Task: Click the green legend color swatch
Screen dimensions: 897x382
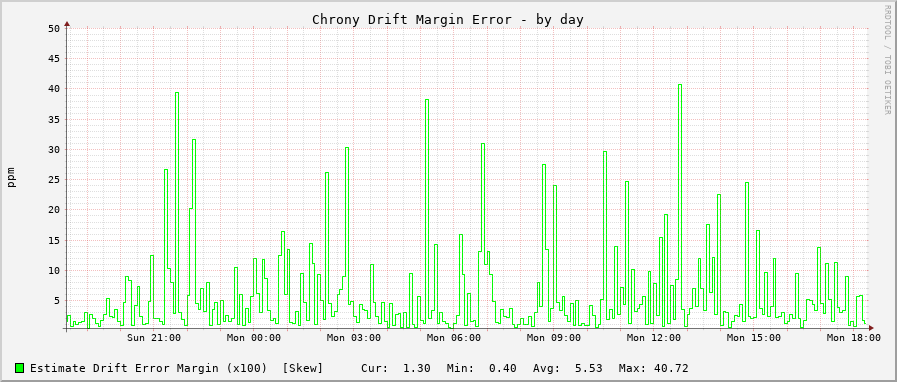Action: [x=19, y=368]
